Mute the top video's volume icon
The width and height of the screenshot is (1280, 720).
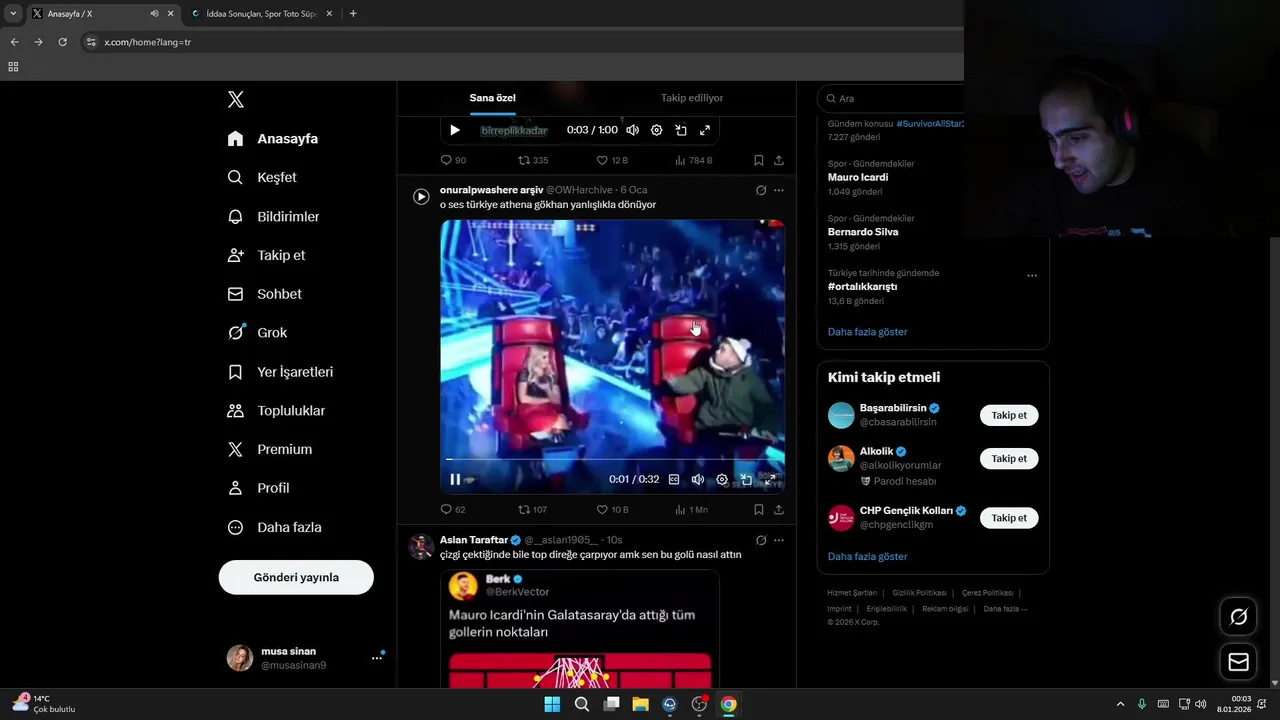click(x=632, y=130)
